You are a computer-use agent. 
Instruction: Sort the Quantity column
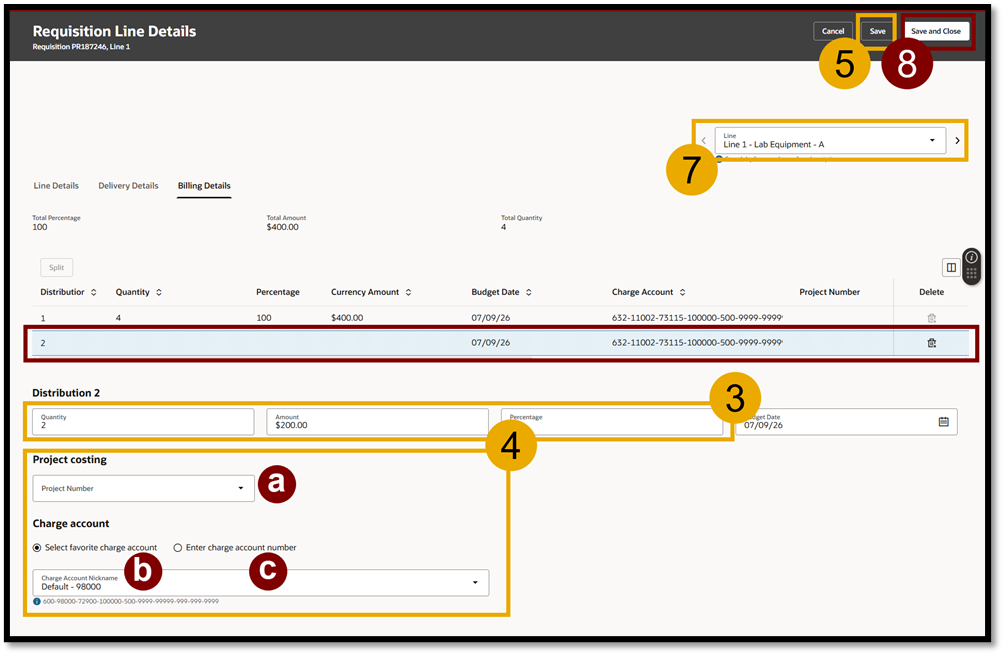[x=159, y=293]
